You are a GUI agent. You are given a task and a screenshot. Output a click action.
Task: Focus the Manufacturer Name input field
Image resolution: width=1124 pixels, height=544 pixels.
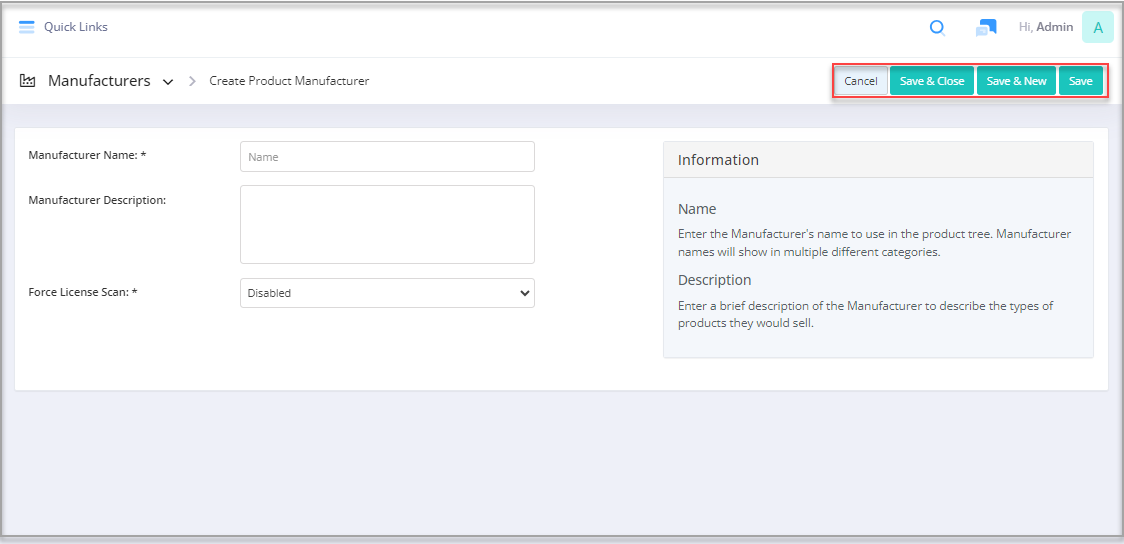387,157
